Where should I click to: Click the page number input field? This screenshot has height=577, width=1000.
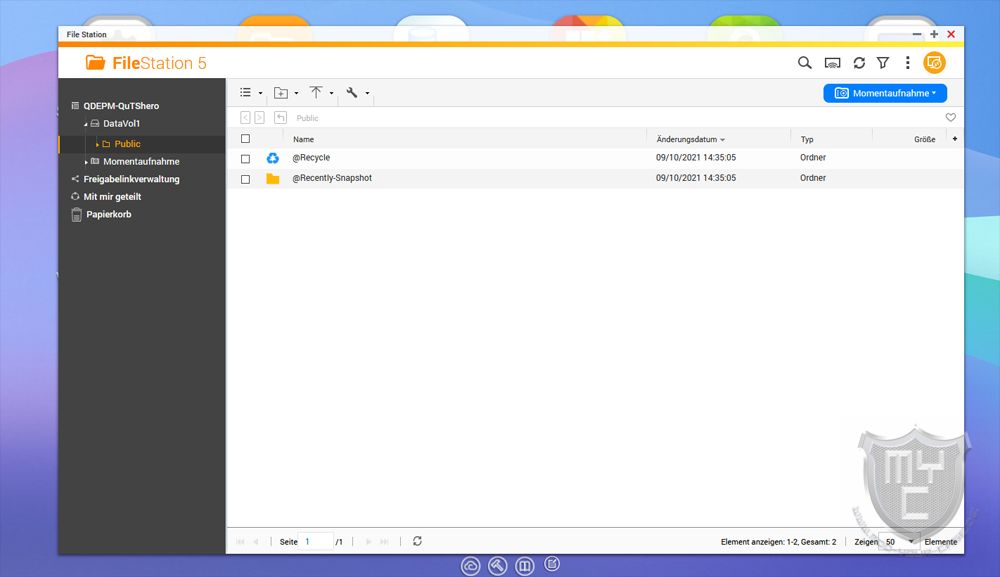[316, 541]
